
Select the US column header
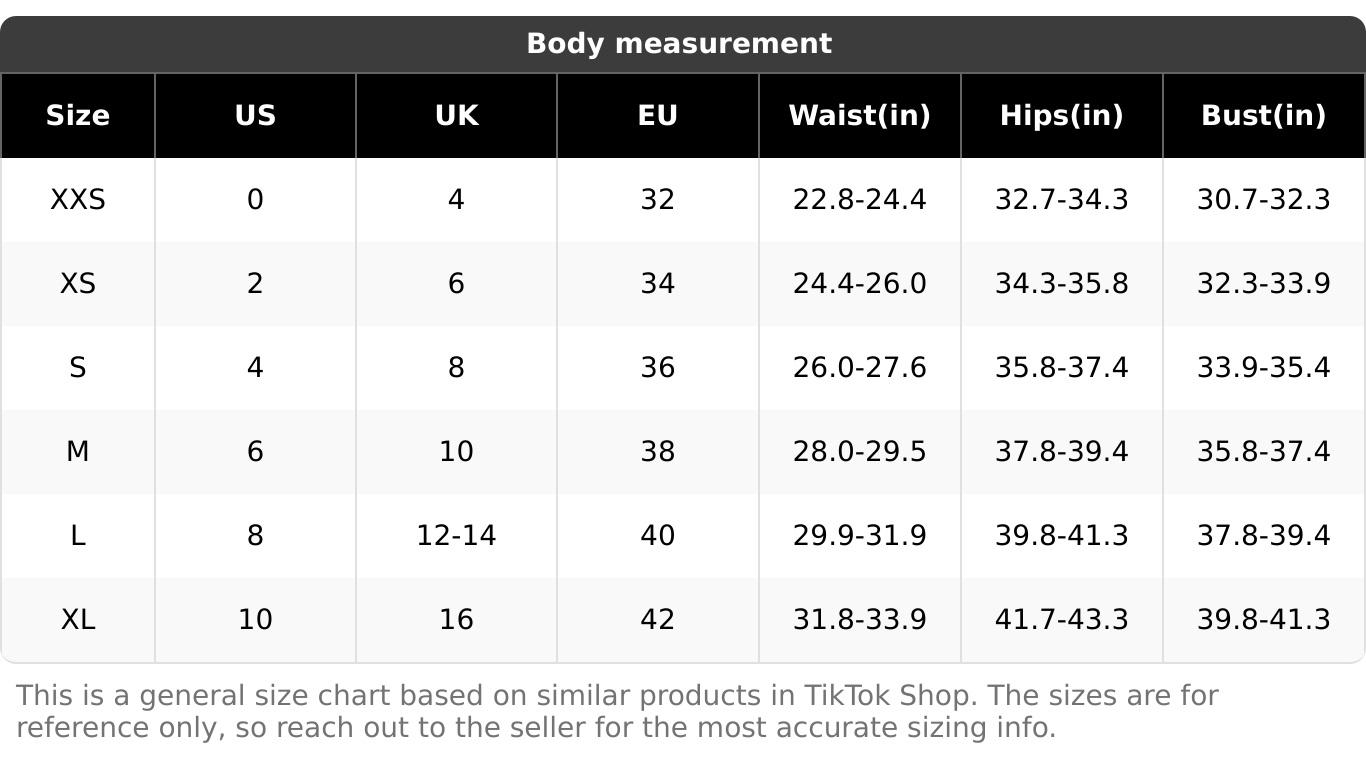coord(255,115)
